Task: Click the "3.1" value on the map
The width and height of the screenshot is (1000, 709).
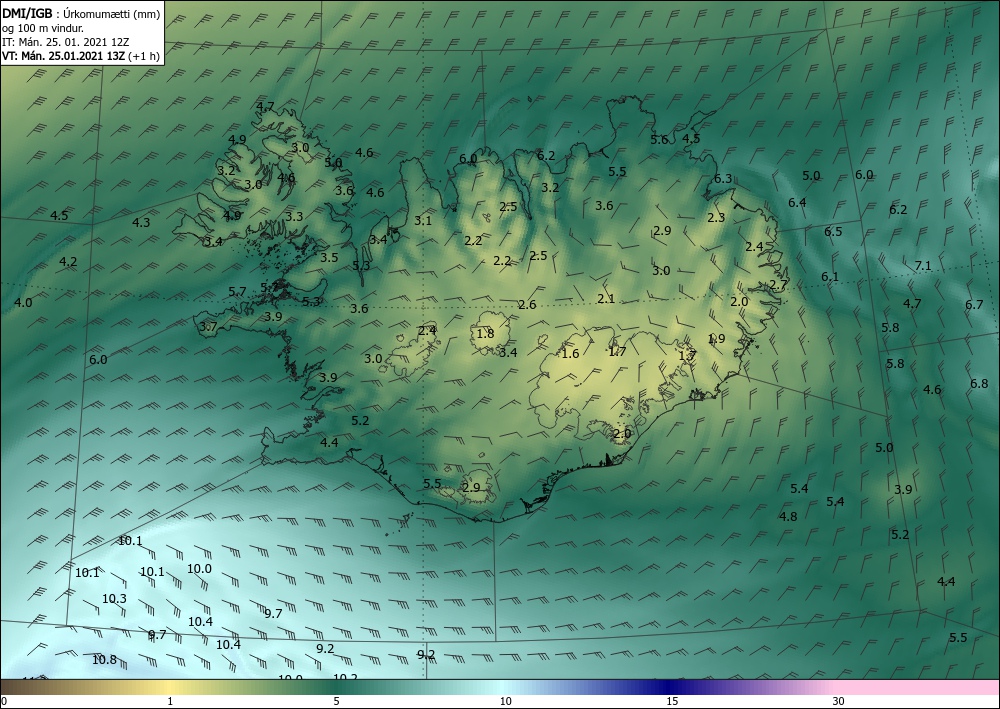Action: click(423, 221)
